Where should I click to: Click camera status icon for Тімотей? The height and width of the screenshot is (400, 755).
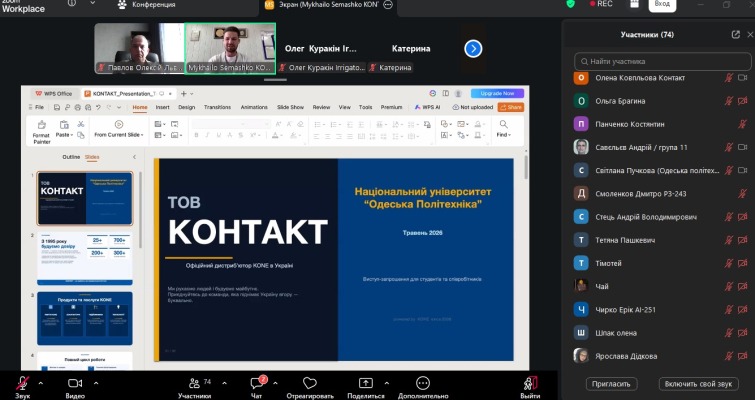pyautogui.click(x=742, y=263)
